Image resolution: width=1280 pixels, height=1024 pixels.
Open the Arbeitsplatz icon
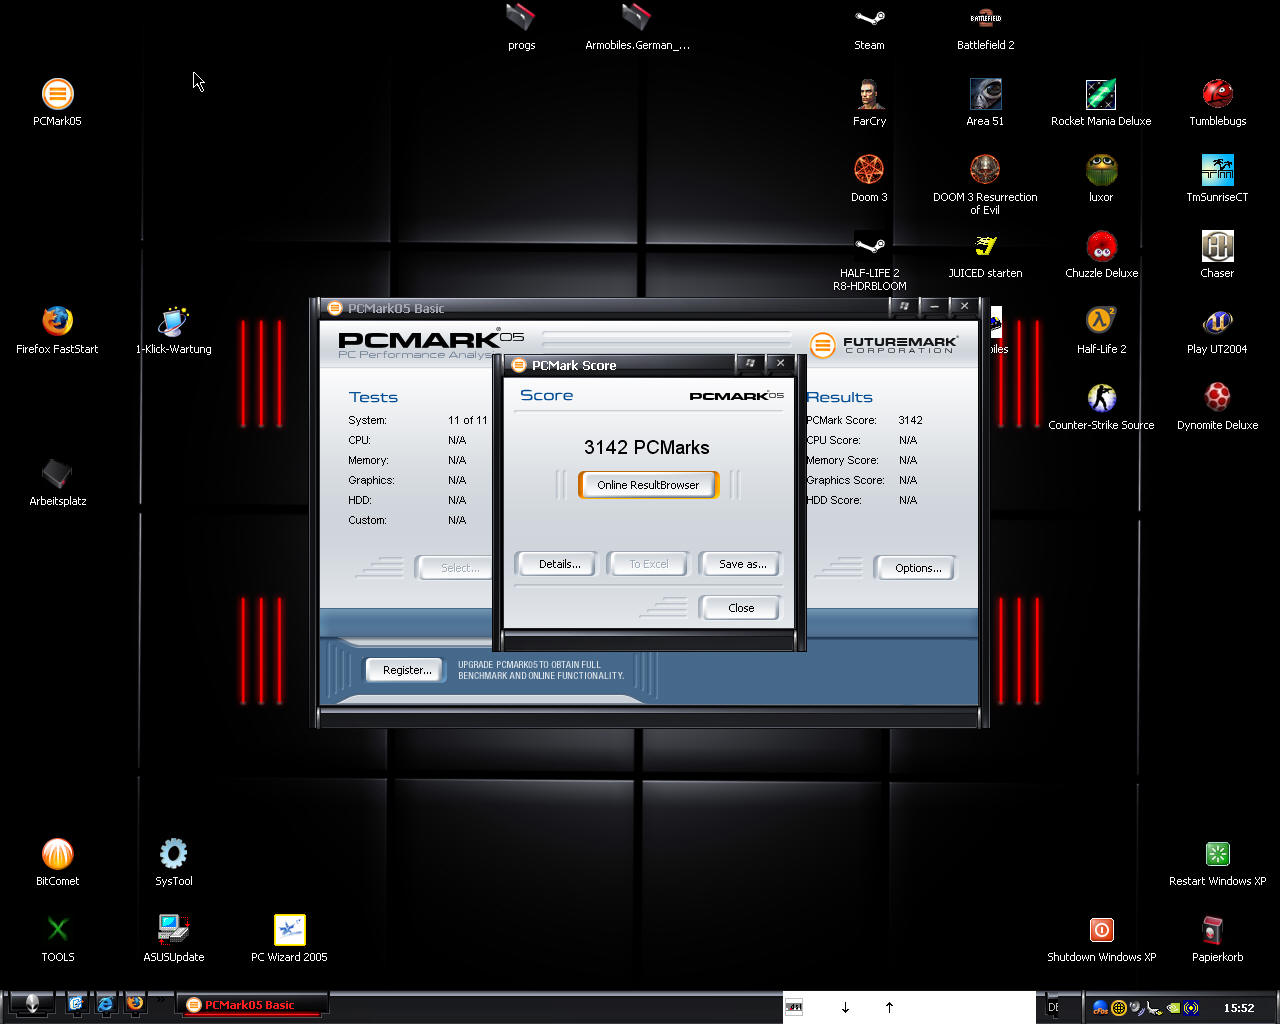(x=57, y=474)
